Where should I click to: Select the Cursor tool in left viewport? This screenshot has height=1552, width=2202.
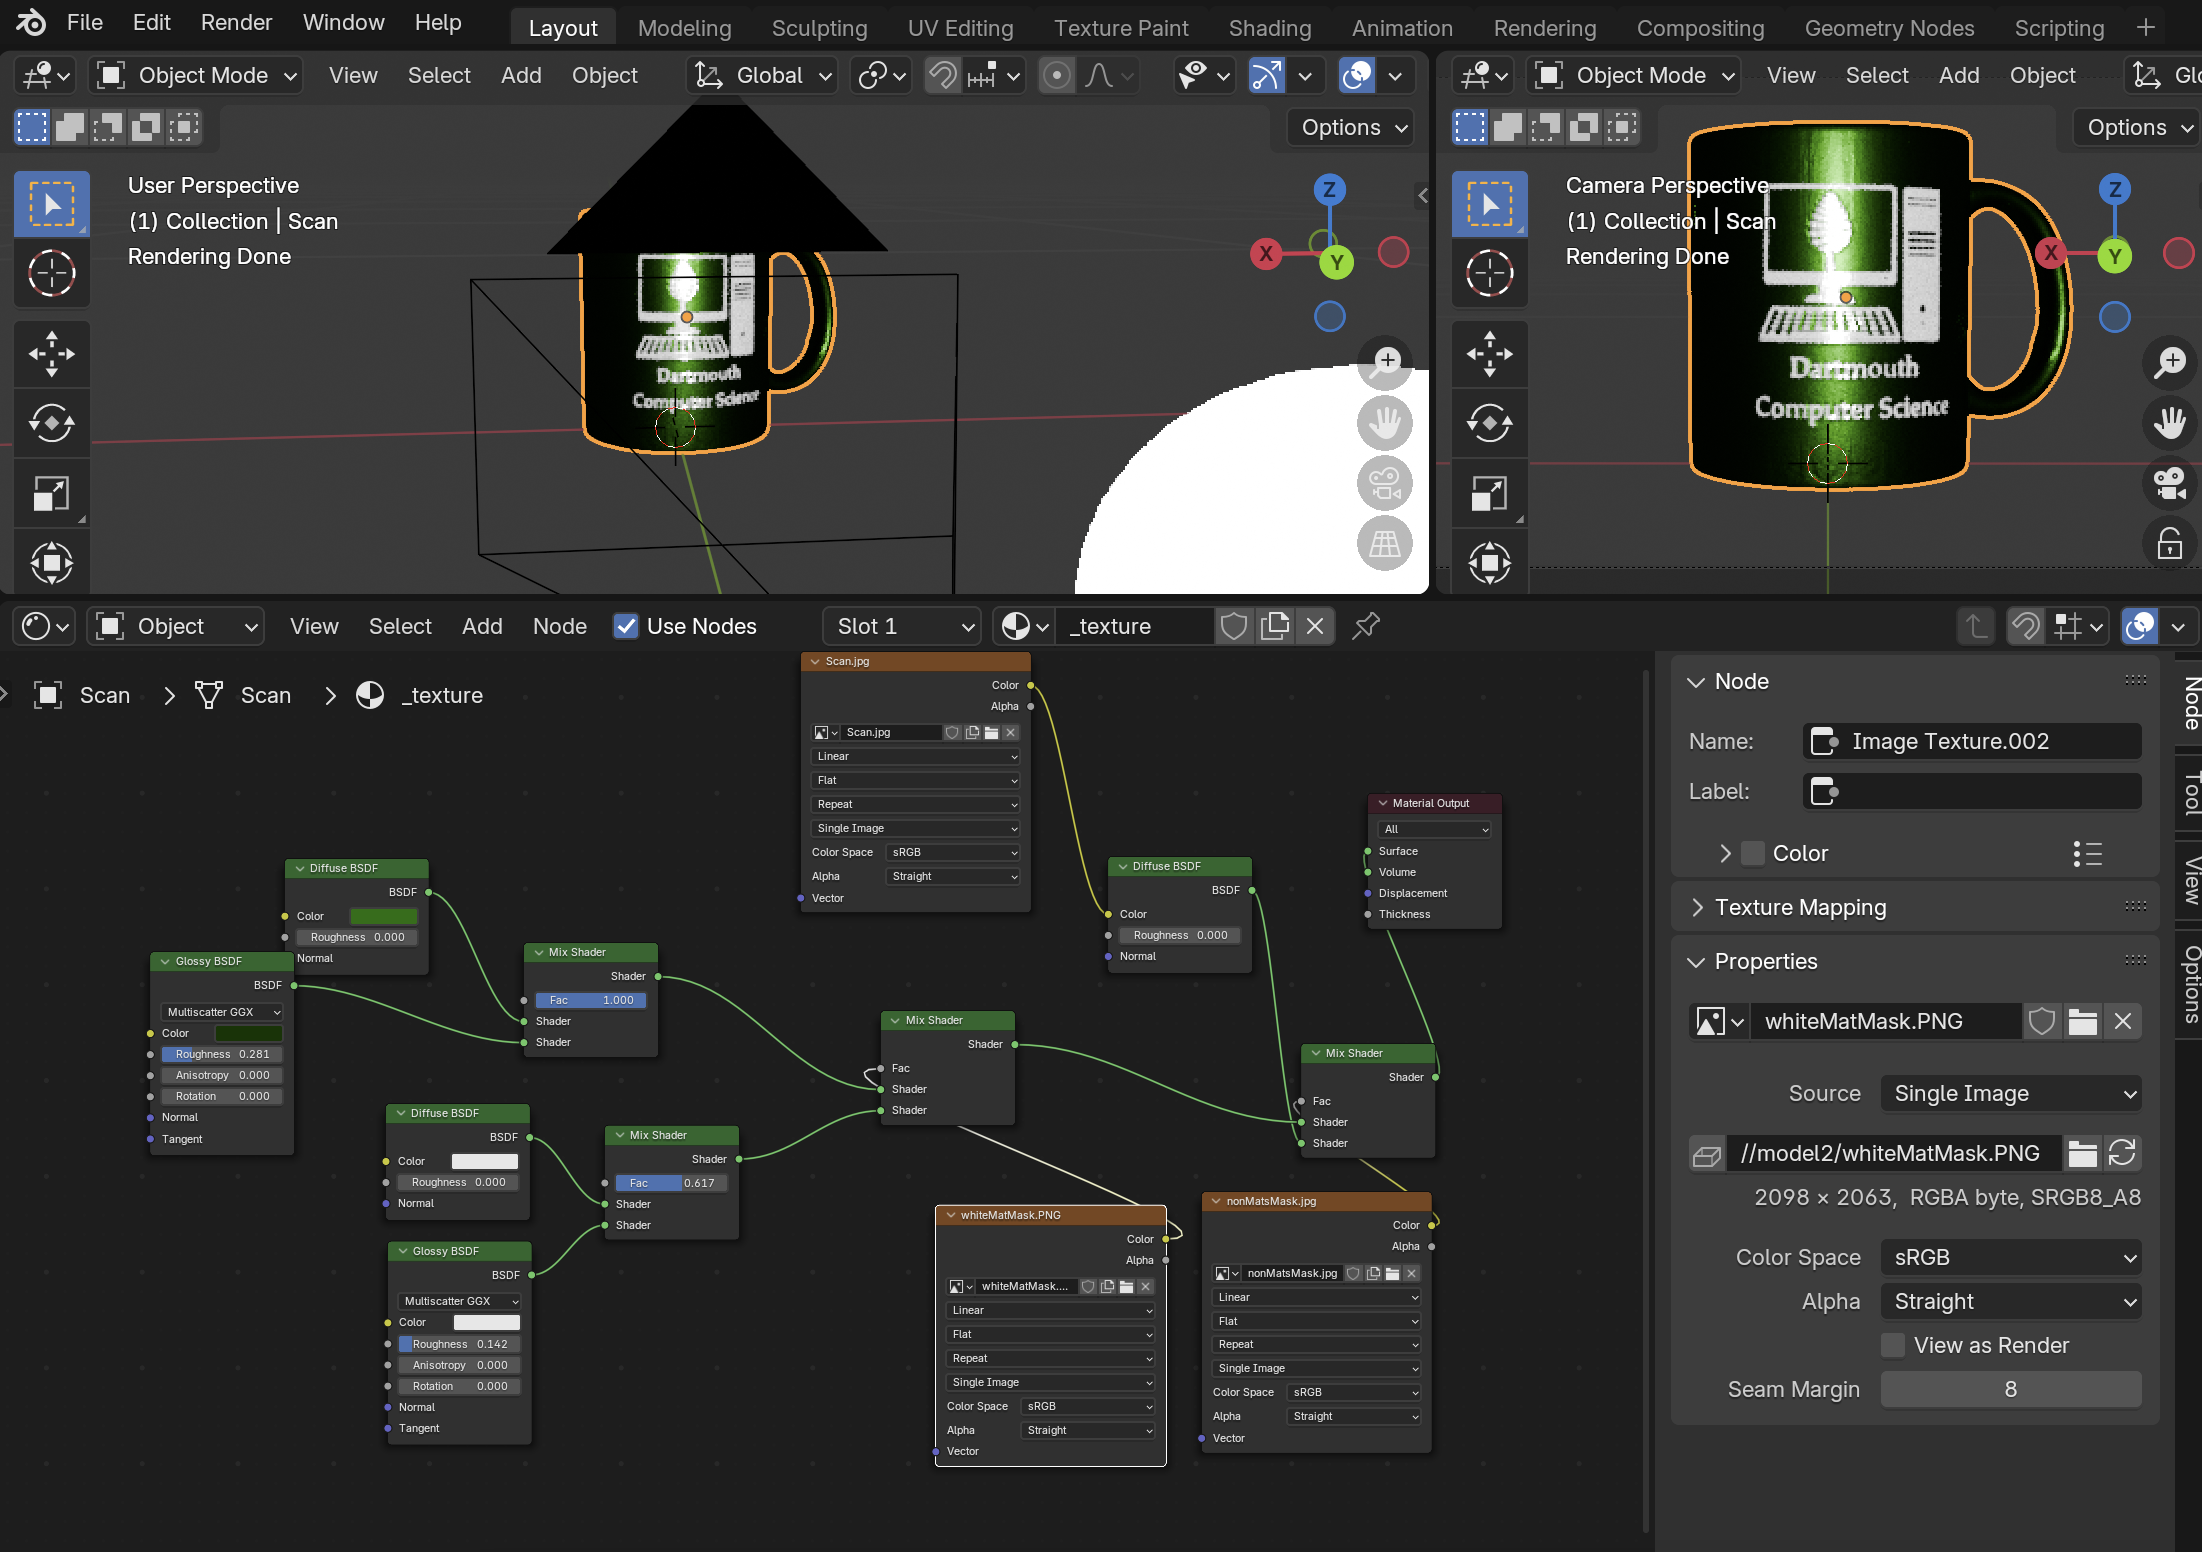52,273
